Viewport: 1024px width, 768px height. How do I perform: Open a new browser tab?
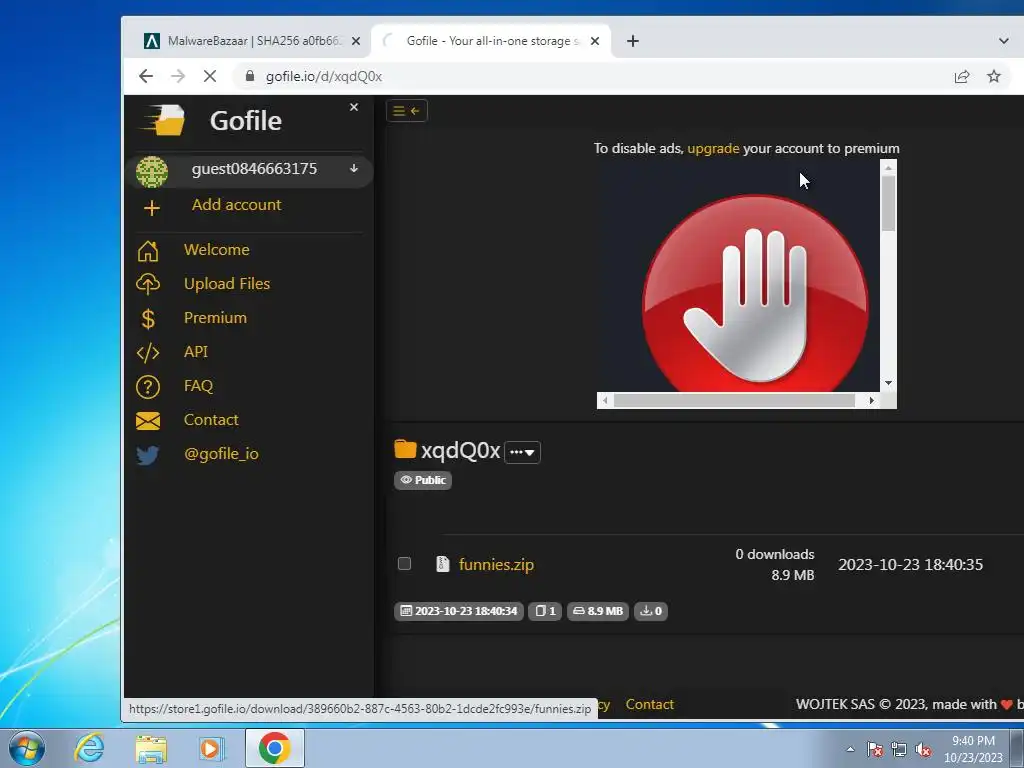click(x=632, y=41)
